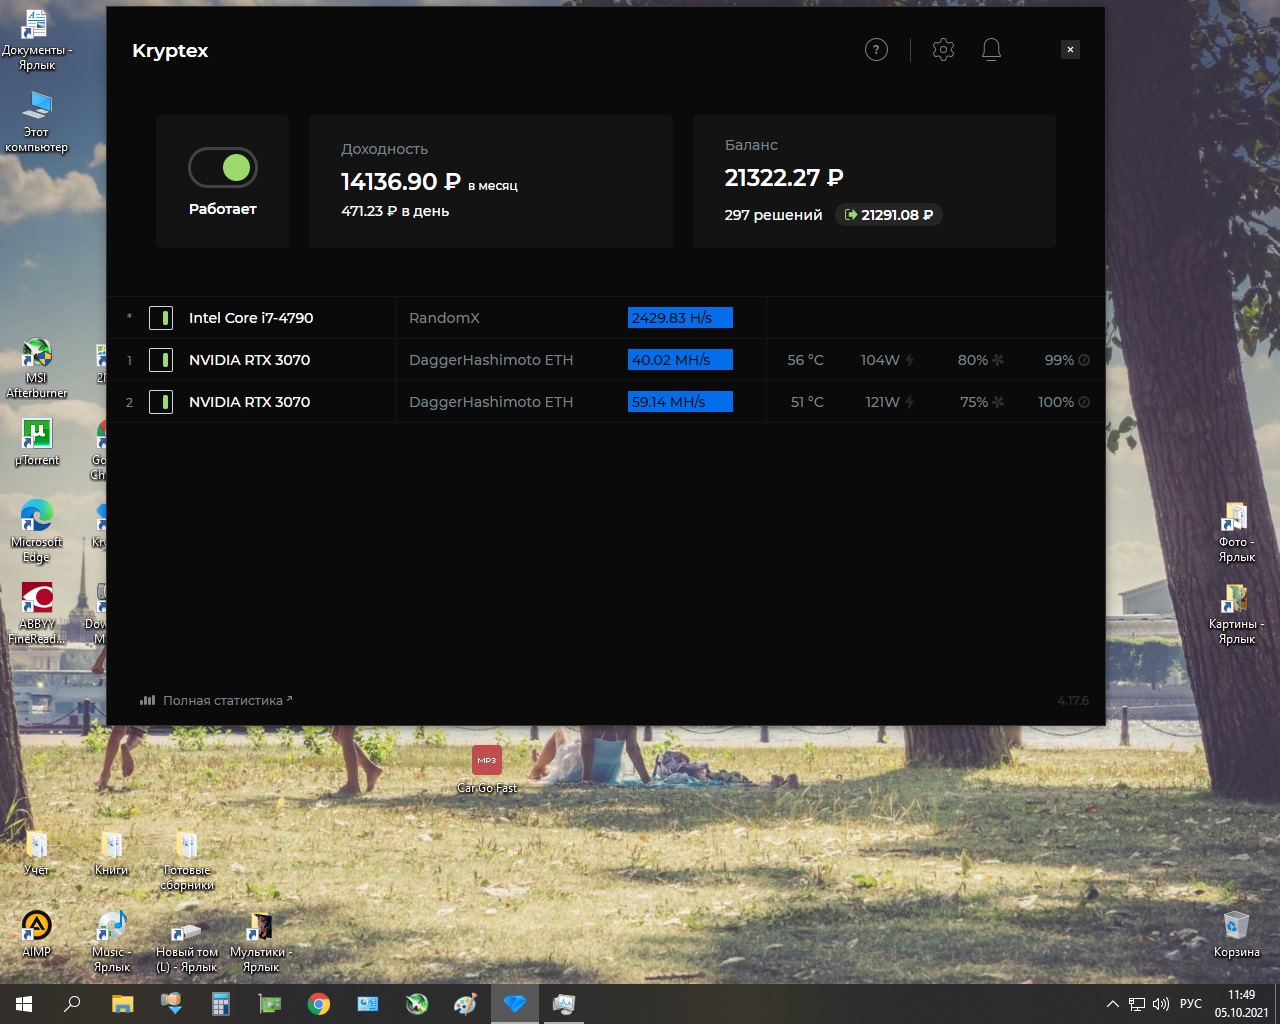Click the 51 °C temperature reading
Screen dimensions: 1280x1024
point(807,402)
